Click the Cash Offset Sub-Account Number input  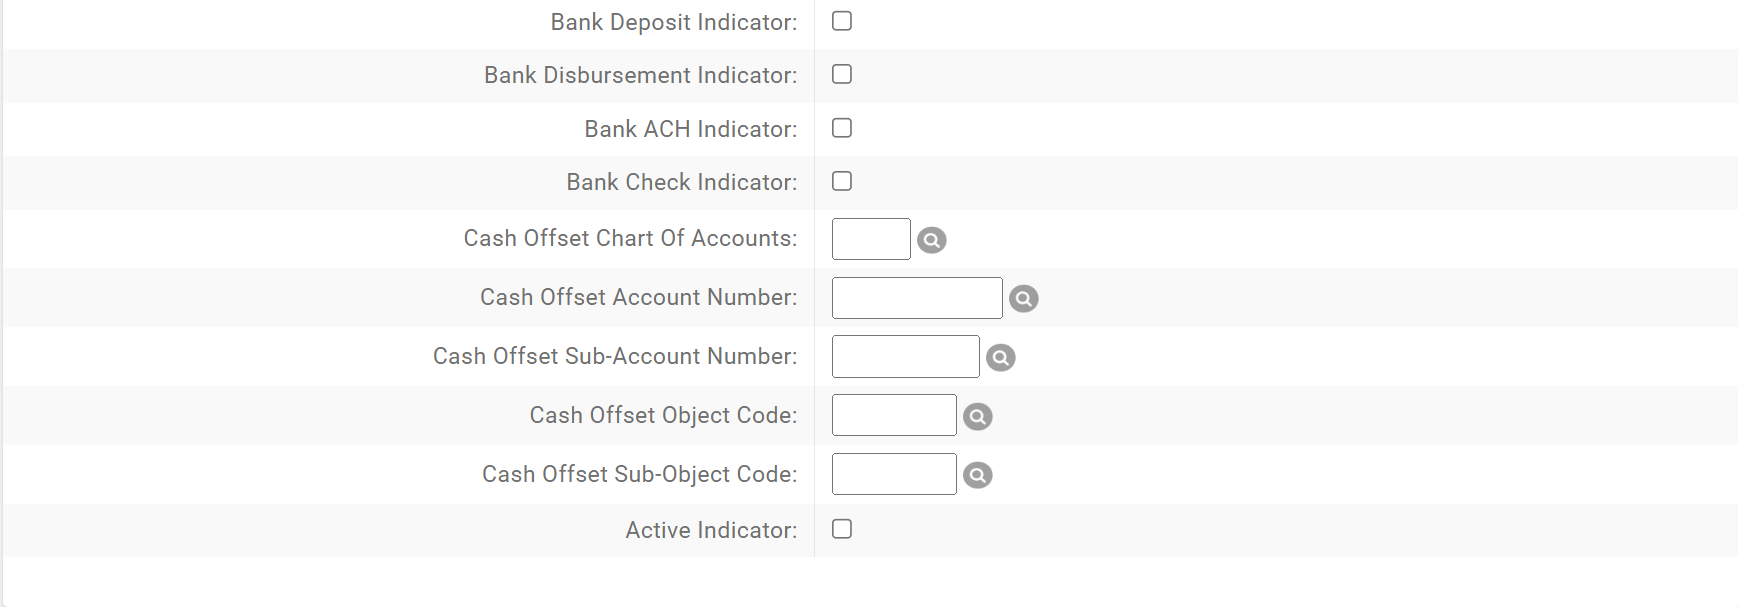[903, 356]
